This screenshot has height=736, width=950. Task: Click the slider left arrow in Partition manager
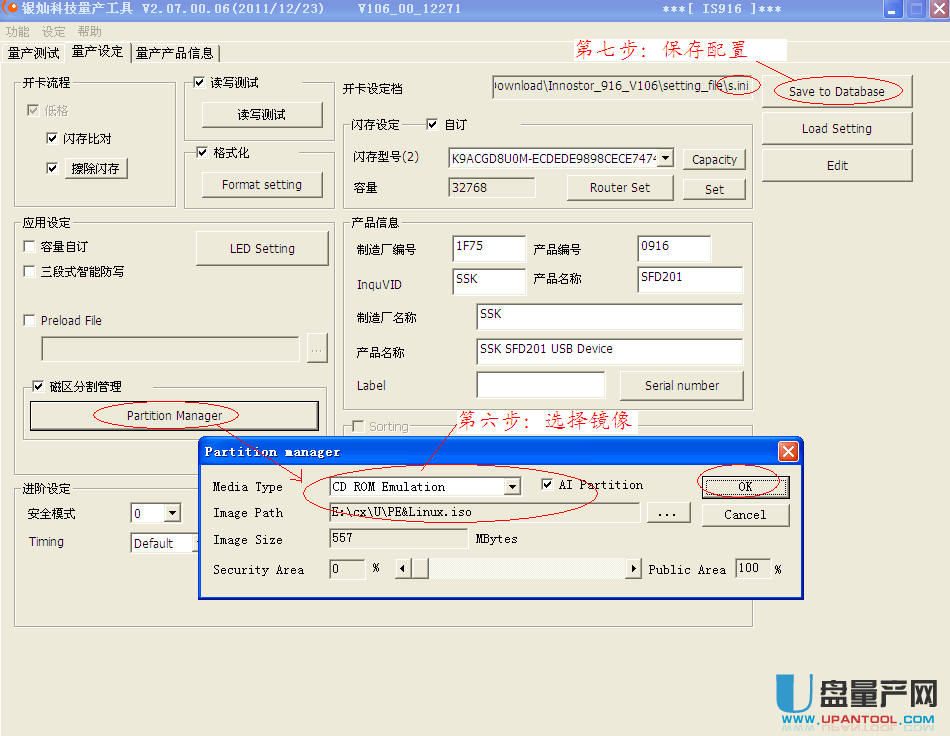[403, 569]
